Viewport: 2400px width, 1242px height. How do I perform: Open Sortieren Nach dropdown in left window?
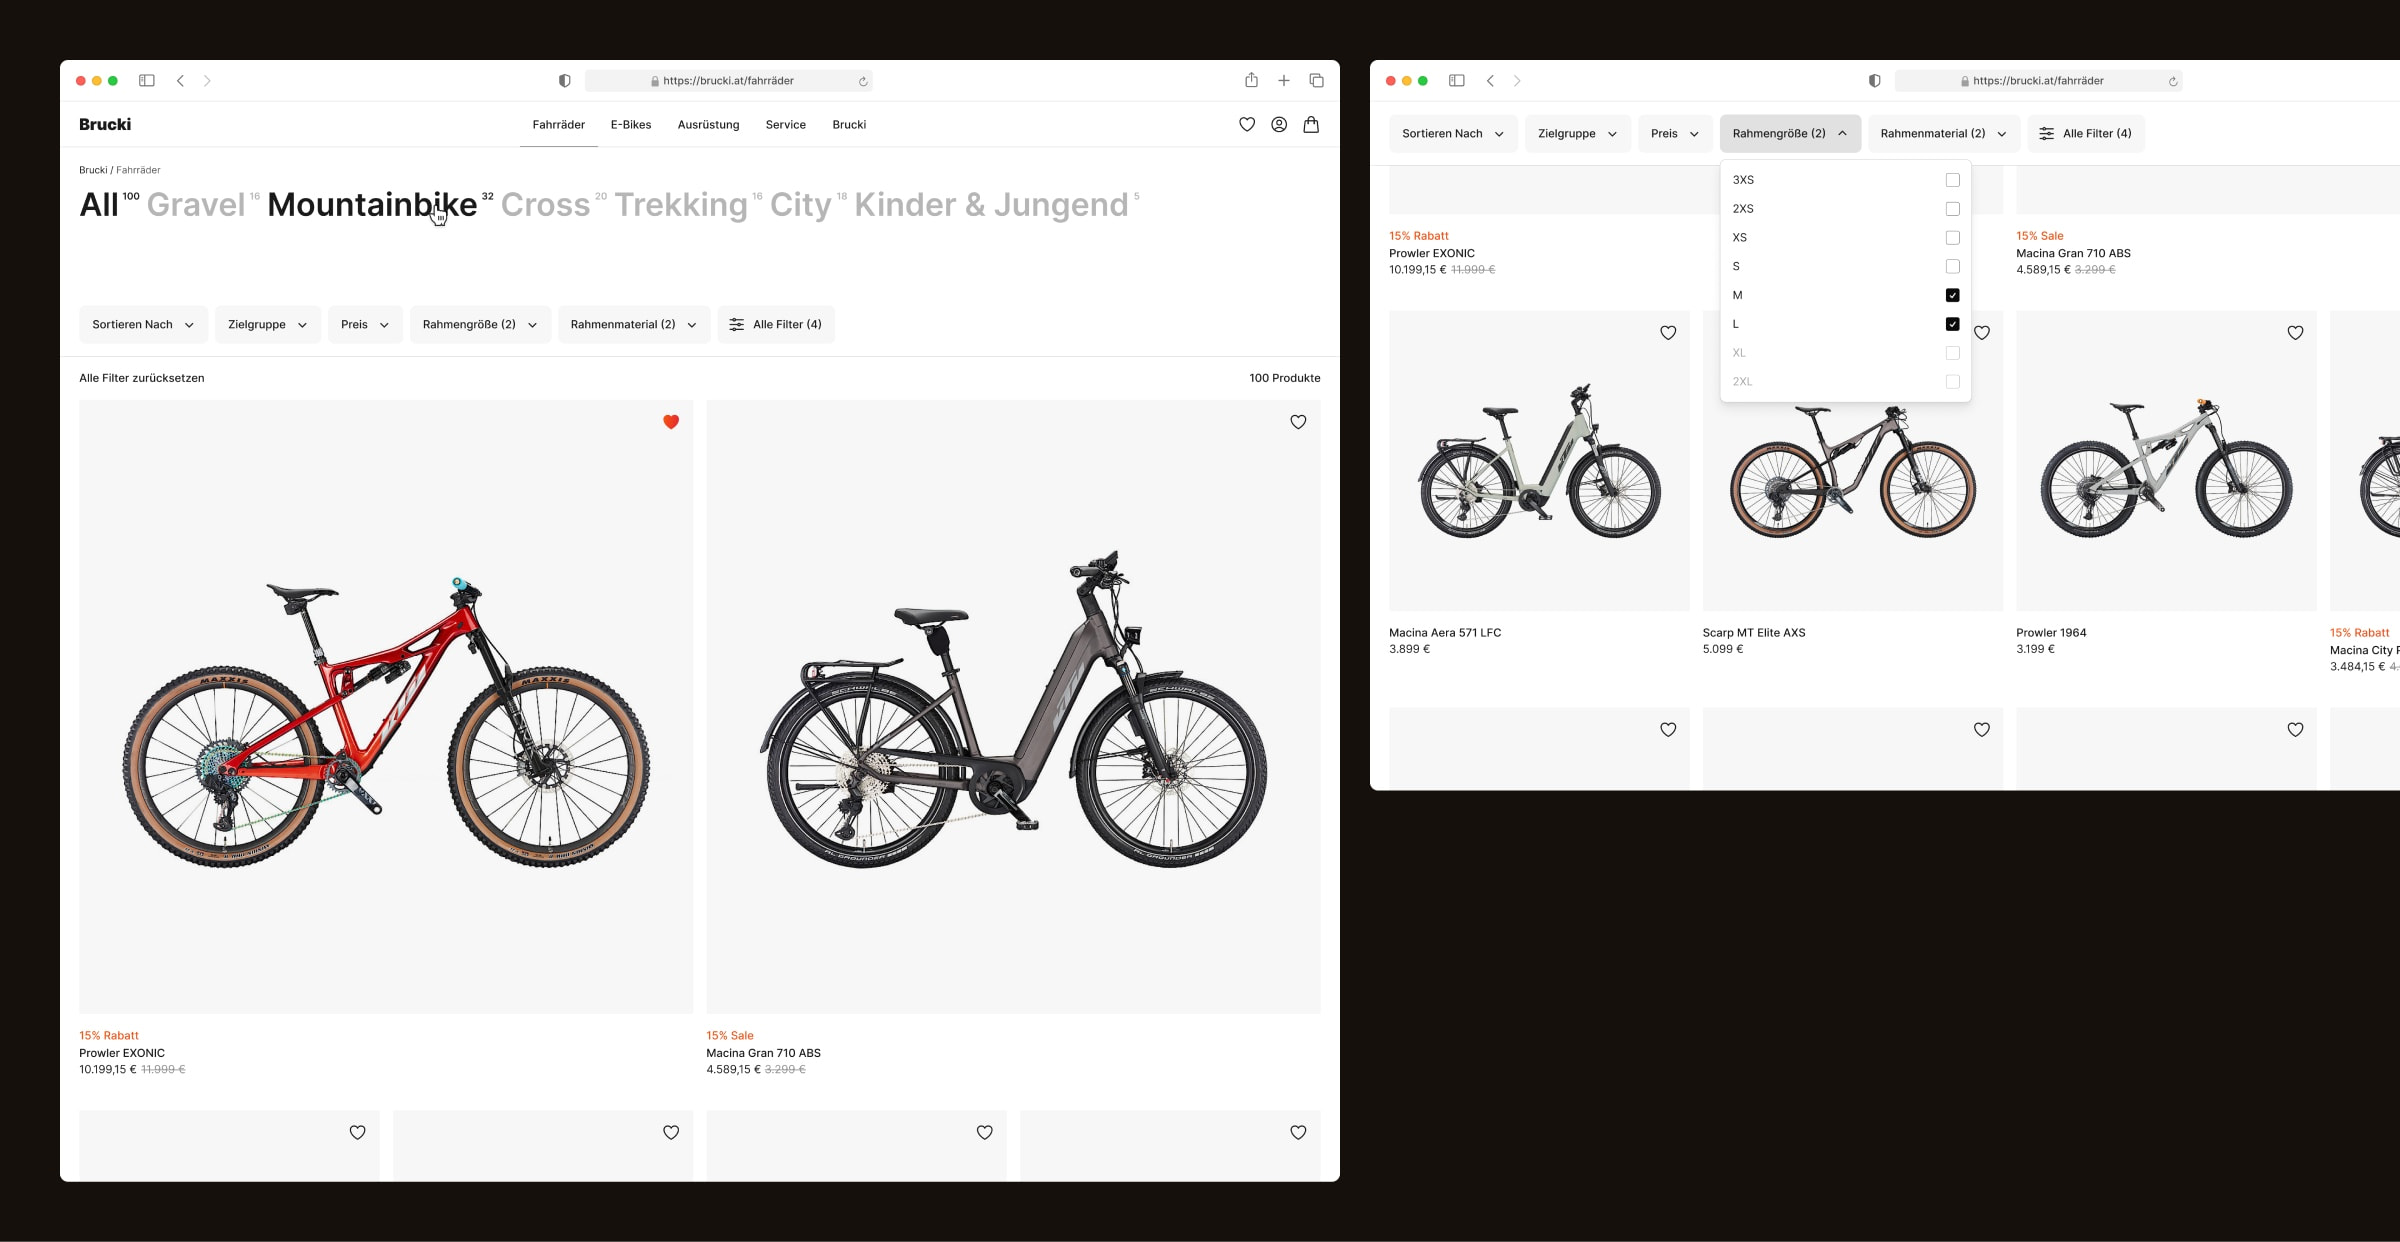tap(143, 324)
